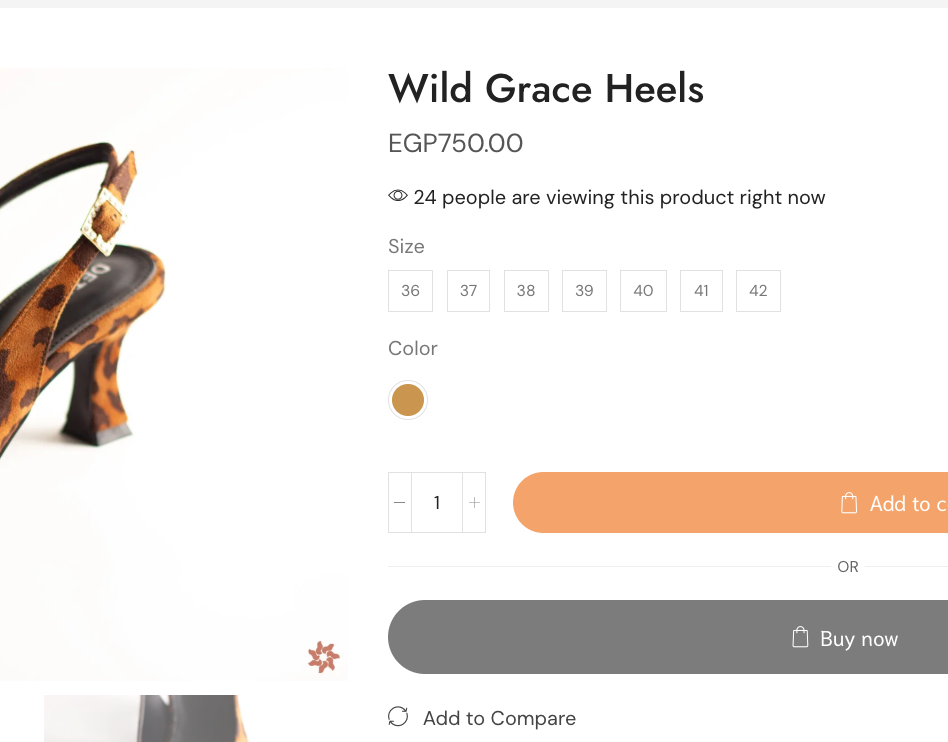
Task: Choose size 38
Action: click(526, 291)
